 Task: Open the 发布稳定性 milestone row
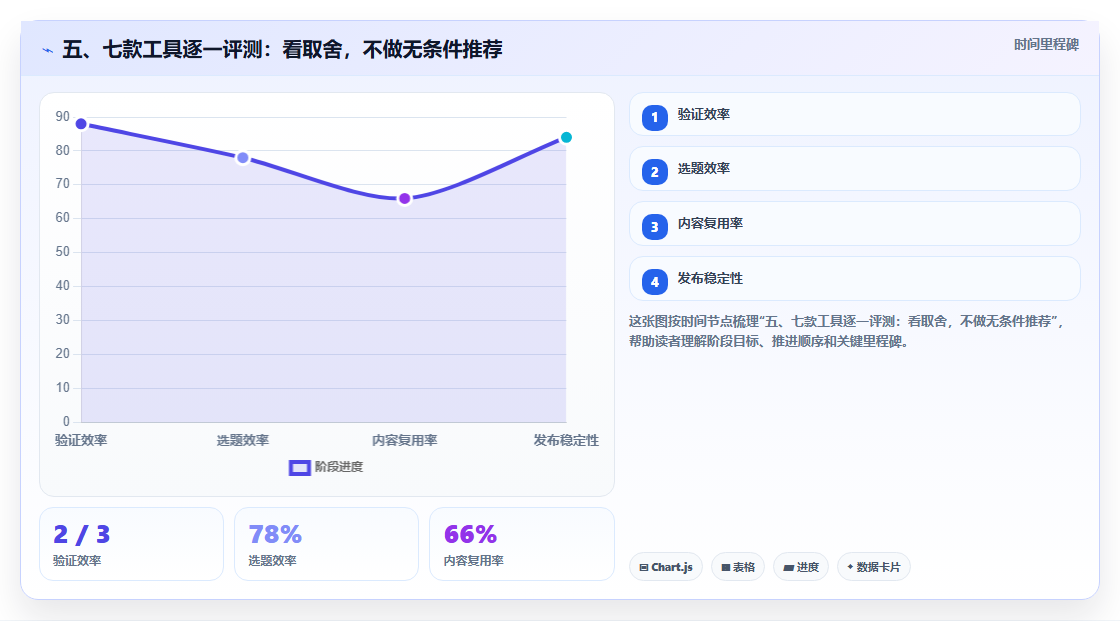coord(854,279)
